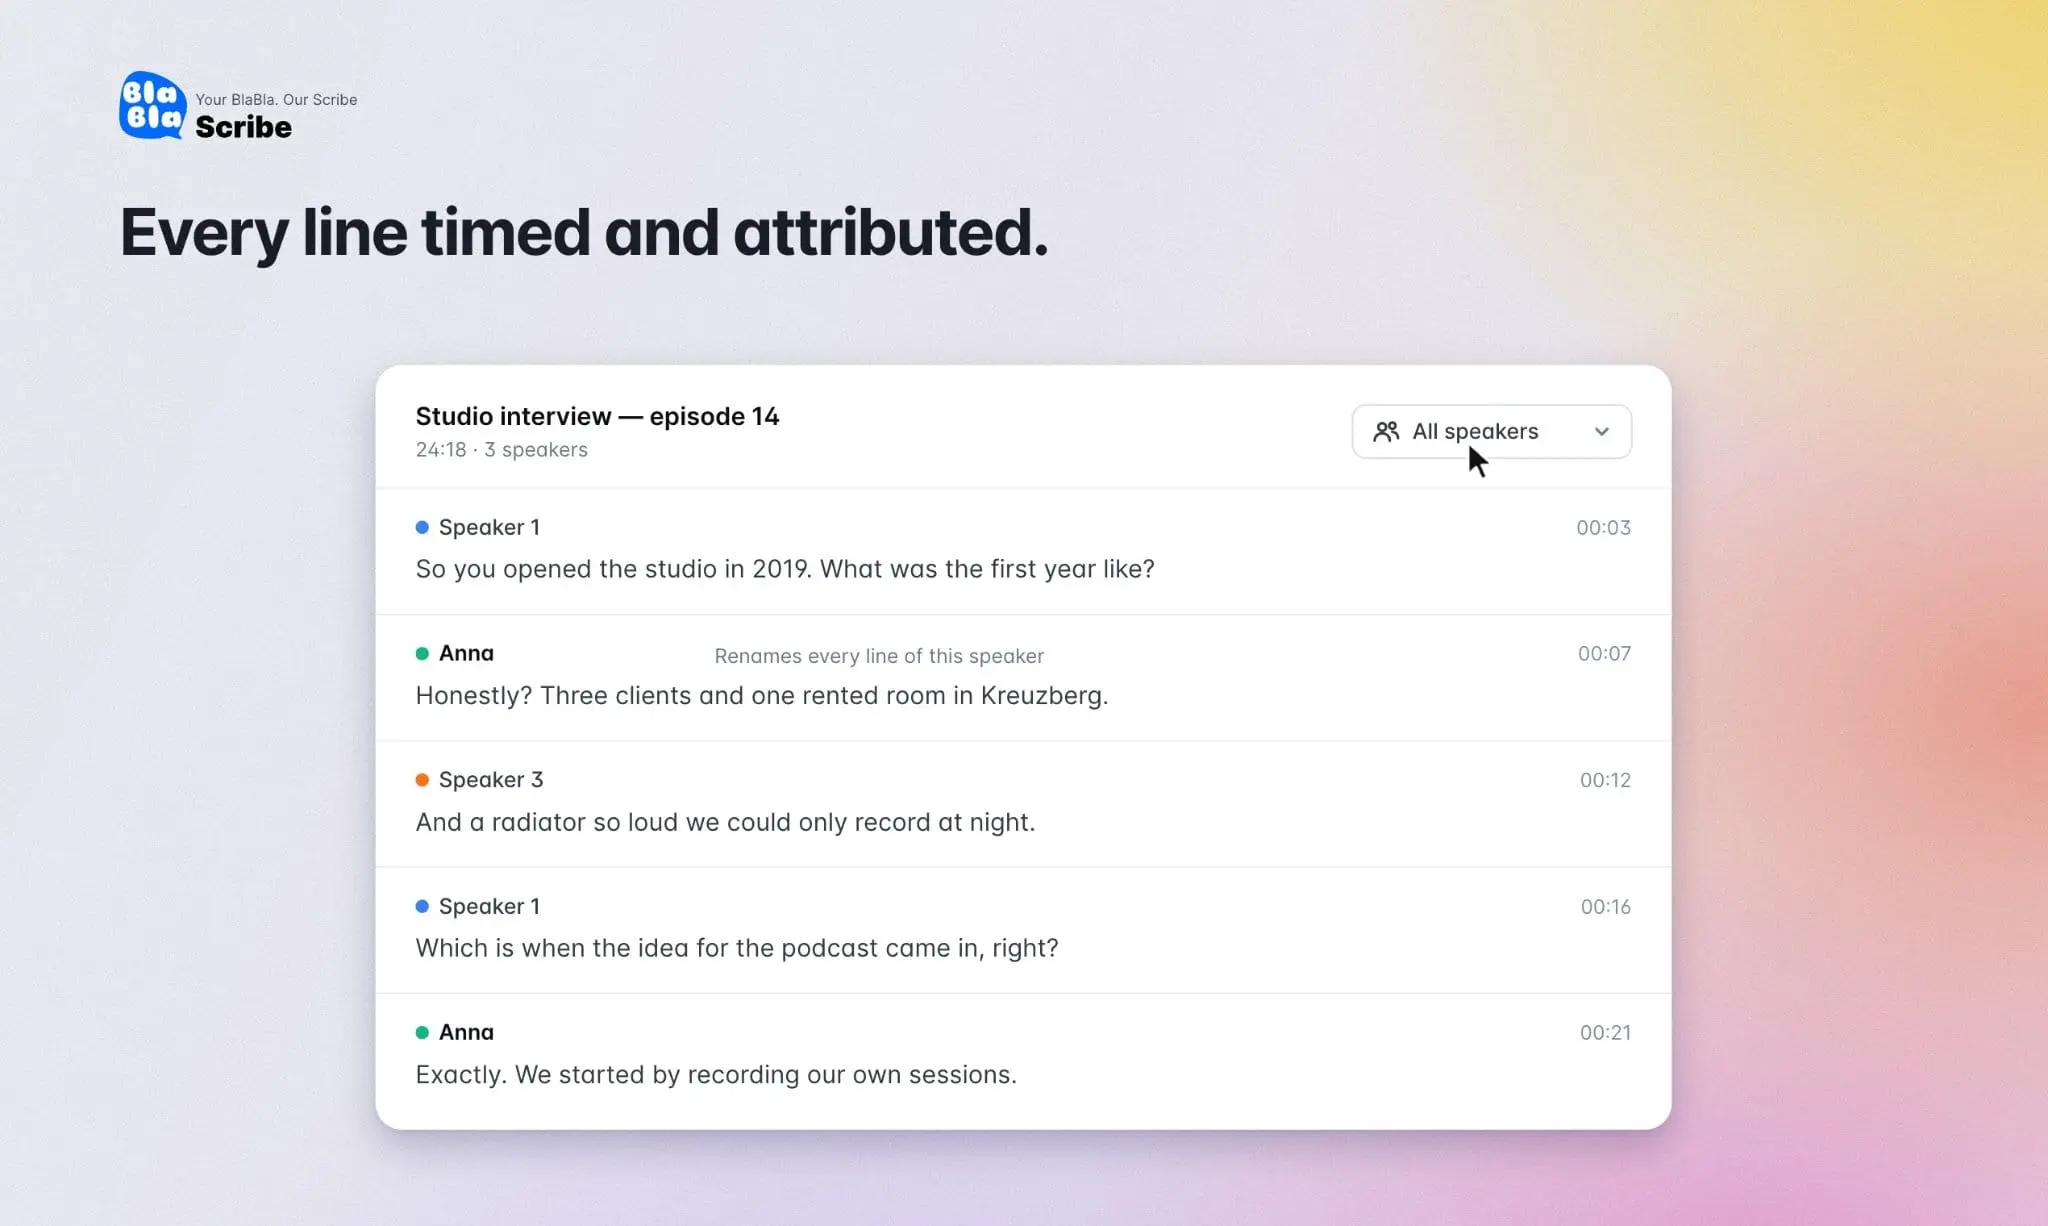Click the "24:18 · 3 speakers" subtitle
The image size is (2048, 1226).
click(501, 450)
